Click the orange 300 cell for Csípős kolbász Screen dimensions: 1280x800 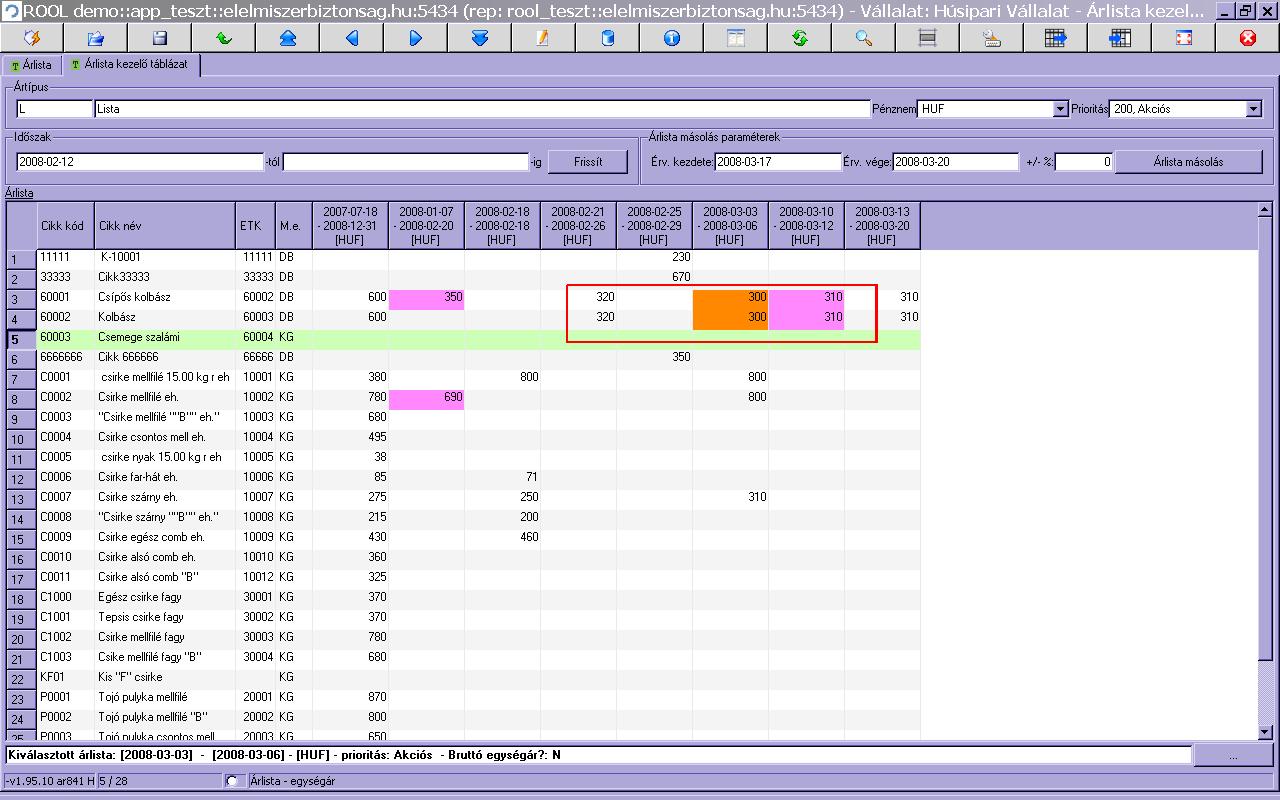730,297
